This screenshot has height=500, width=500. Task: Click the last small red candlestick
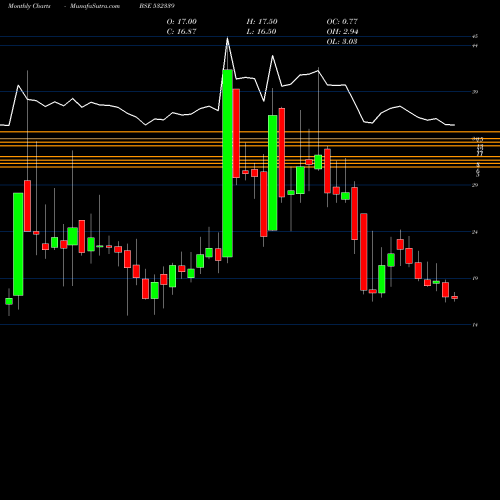tap(455, 297)
